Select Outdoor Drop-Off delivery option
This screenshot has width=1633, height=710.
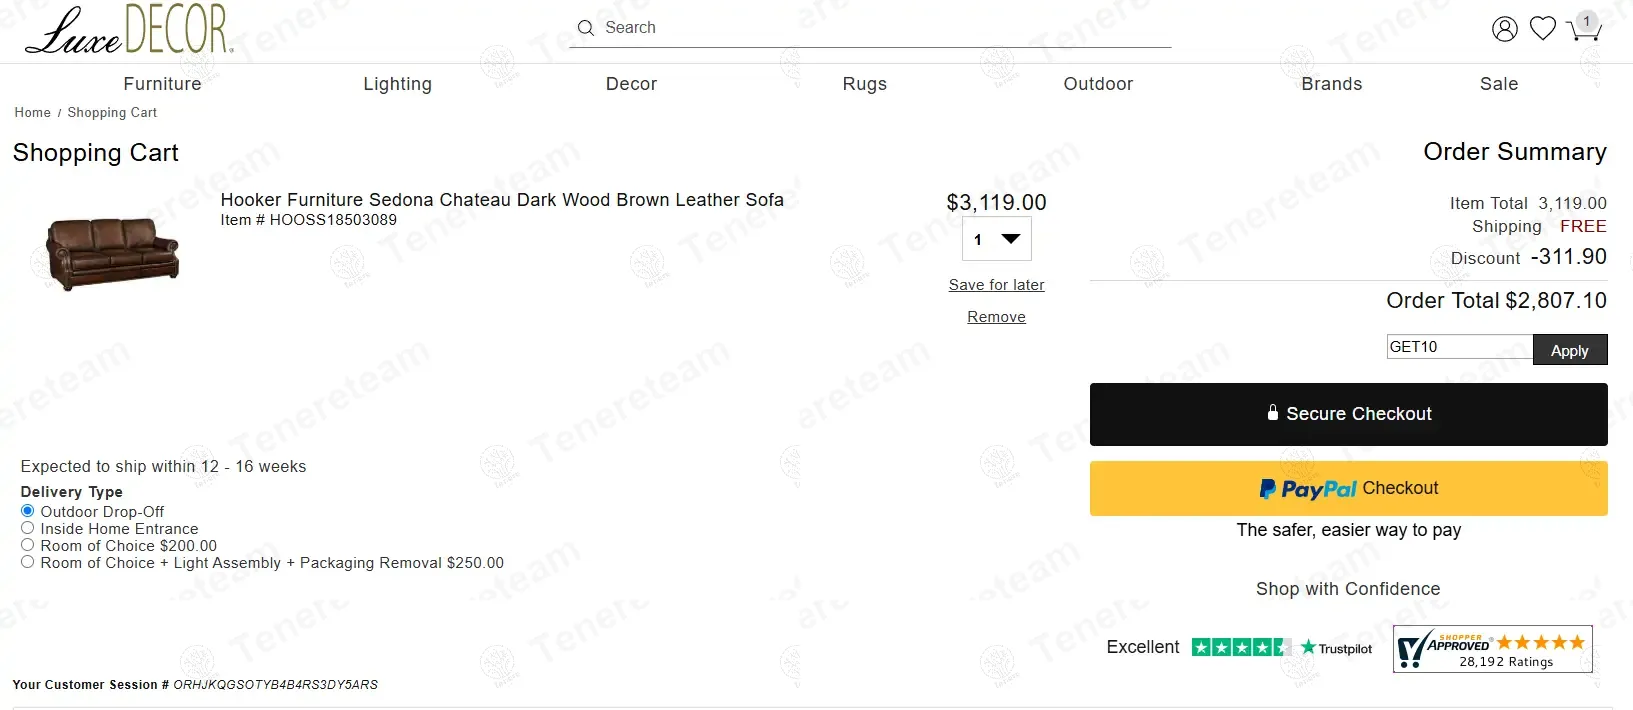click(28, 511)
